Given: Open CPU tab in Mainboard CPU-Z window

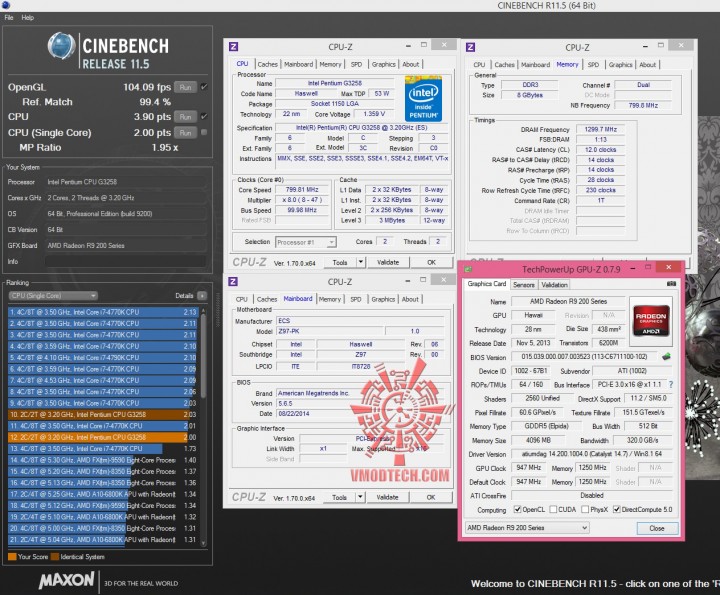Looking at the screenshot, I should (x=242, y=299).
